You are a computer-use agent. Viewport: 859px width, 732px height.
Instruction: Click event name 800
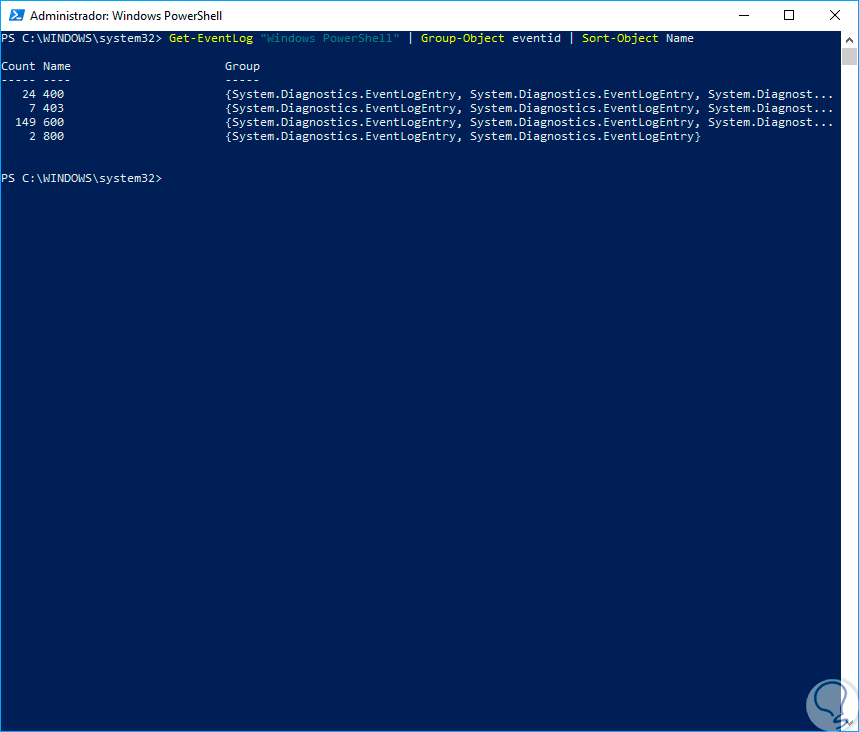point(54,136)
